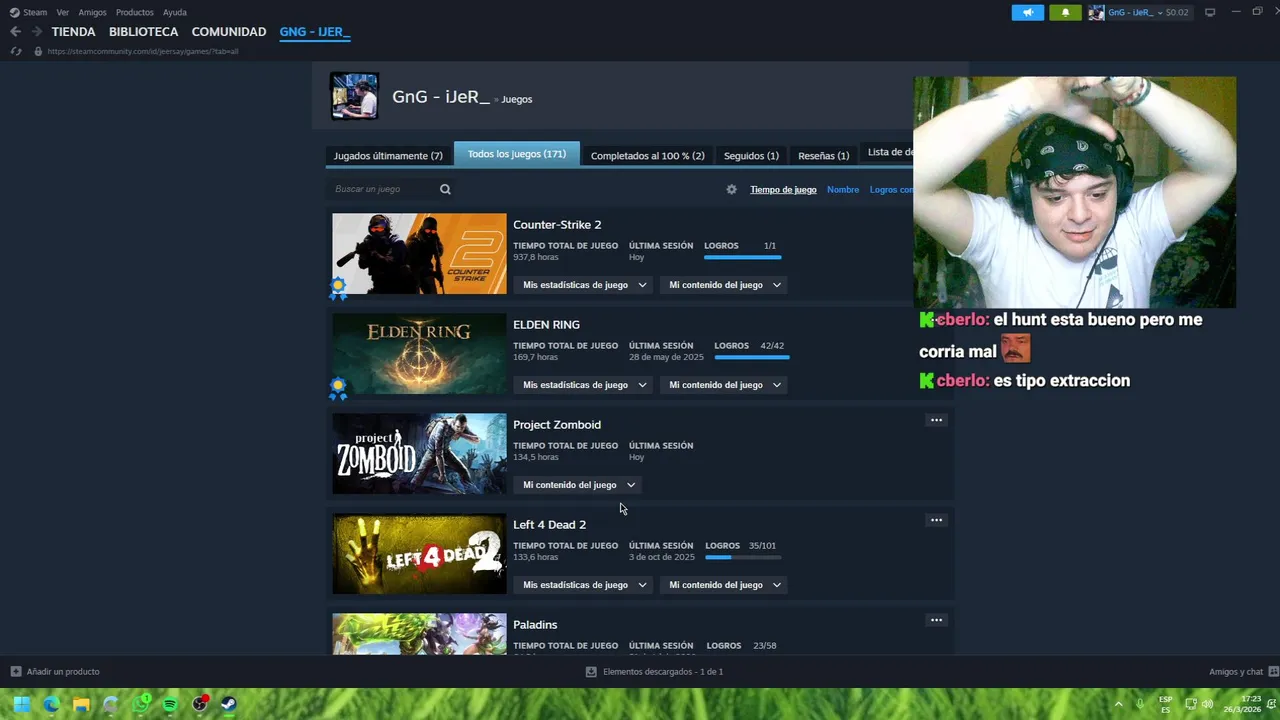Switch to Big Picture mode monitor icon
1280x720 pixels.
point(1210,13)
